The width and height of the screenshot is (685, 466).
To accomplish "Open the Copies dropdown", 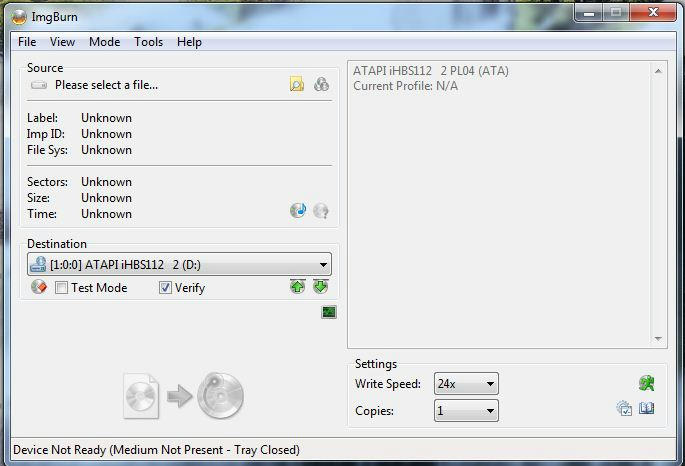I will click(466, 411).
